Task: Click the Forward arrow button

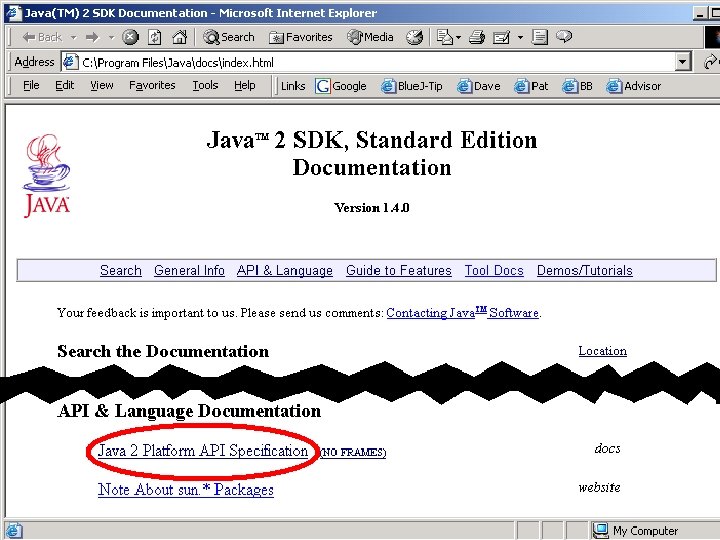Action: (92, 37)
